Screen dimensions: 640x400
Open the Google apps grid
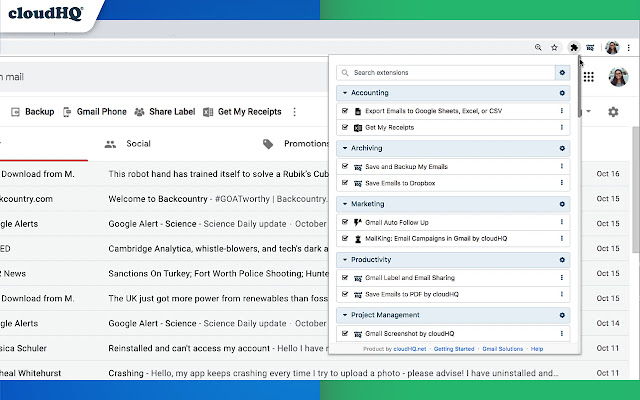pos(589,77)
